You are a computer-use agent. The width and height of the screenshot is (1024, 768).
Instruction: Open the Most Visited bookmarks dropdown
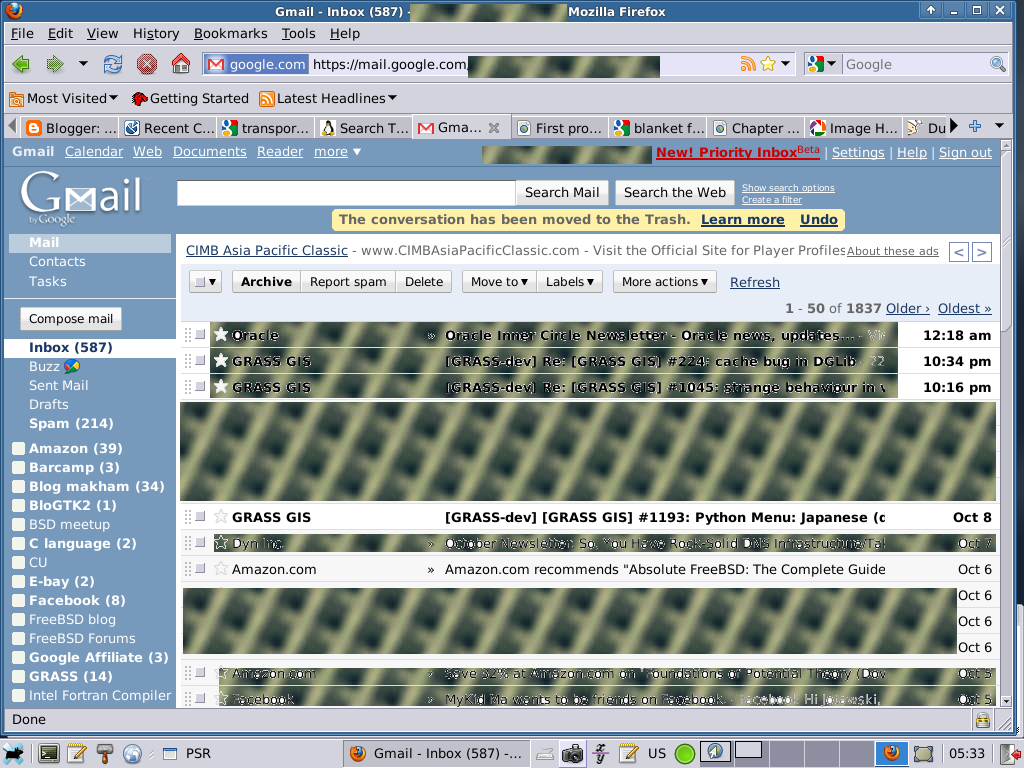point(63,99)
